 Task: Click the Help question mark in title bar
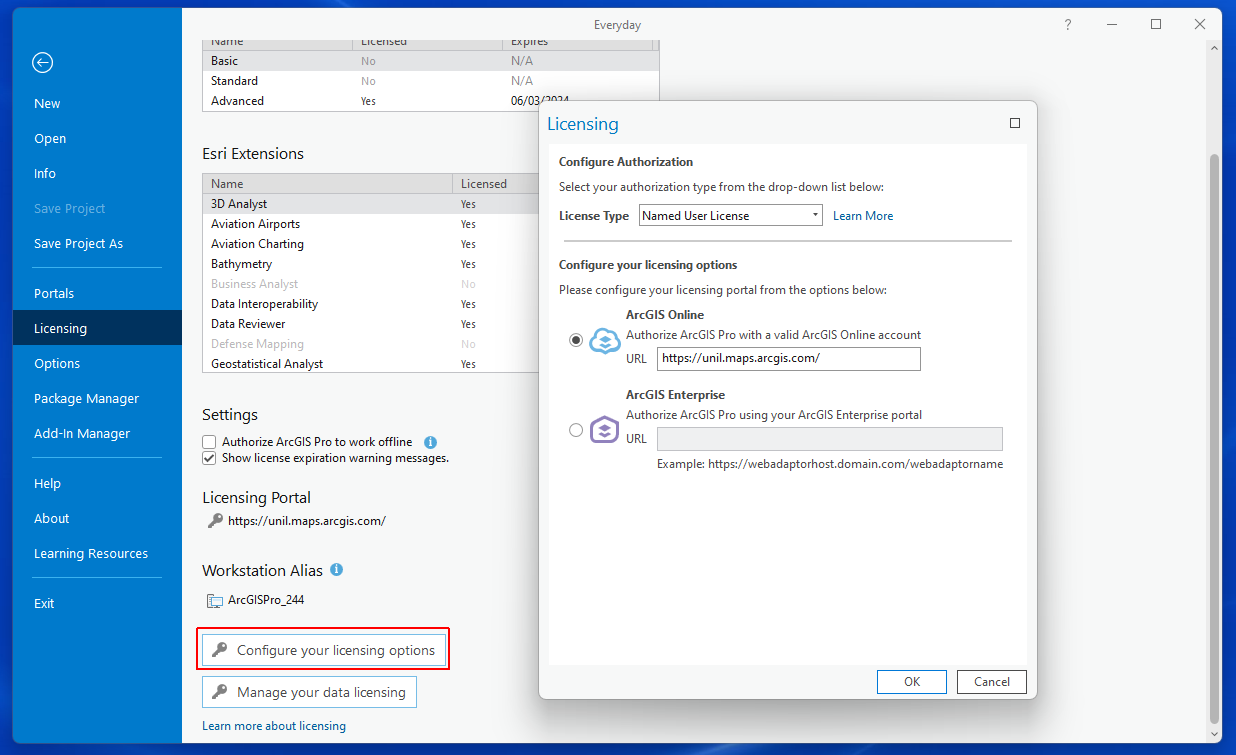(1068, 25)
